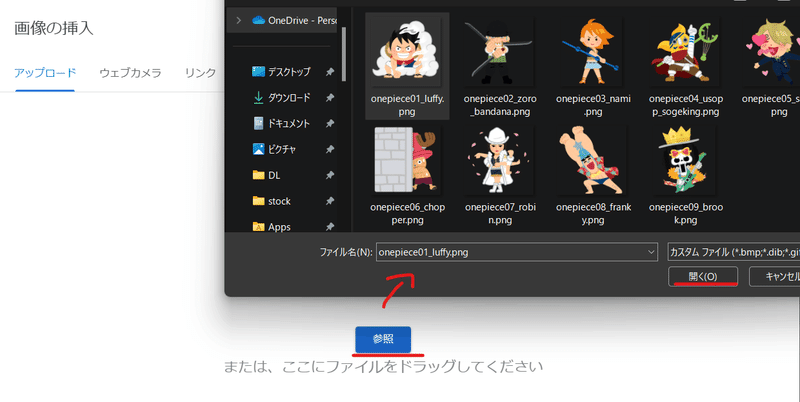Switch to the リンク tab

pyautogui.click(x=201, y=73)
